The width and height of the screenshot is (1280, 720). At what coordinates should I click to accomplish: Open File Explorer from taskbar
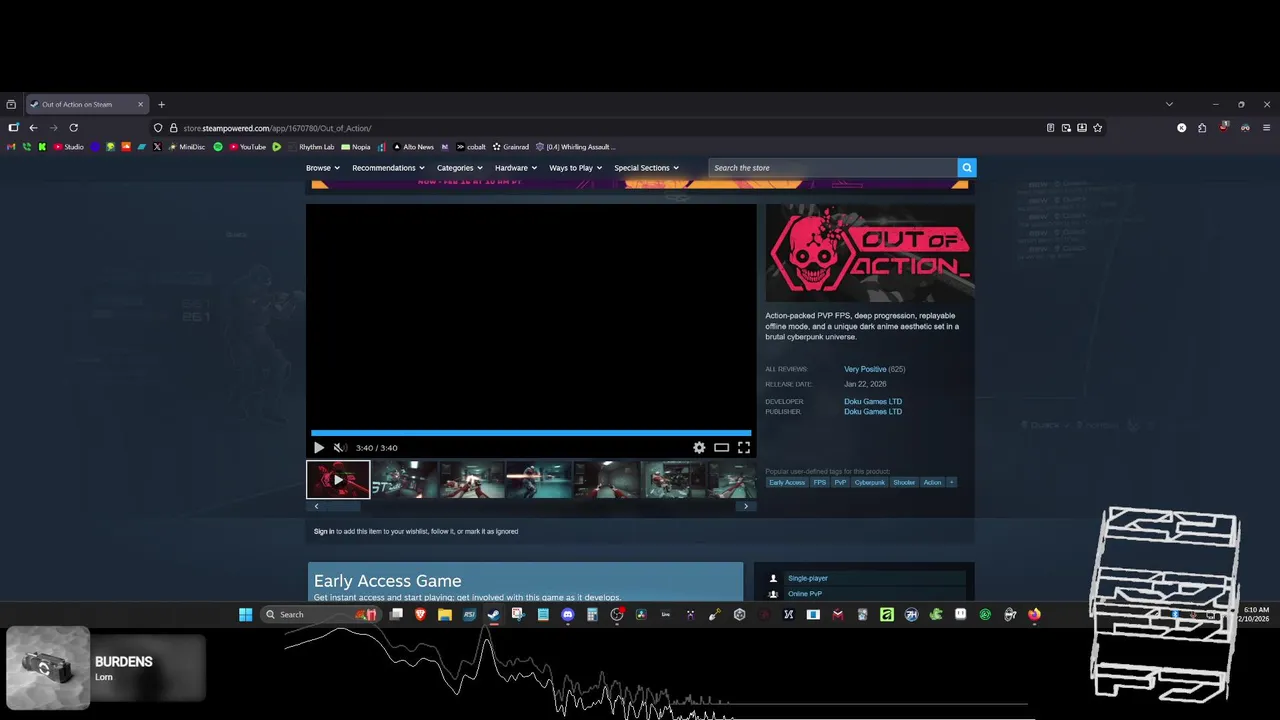tap(445, 615)
